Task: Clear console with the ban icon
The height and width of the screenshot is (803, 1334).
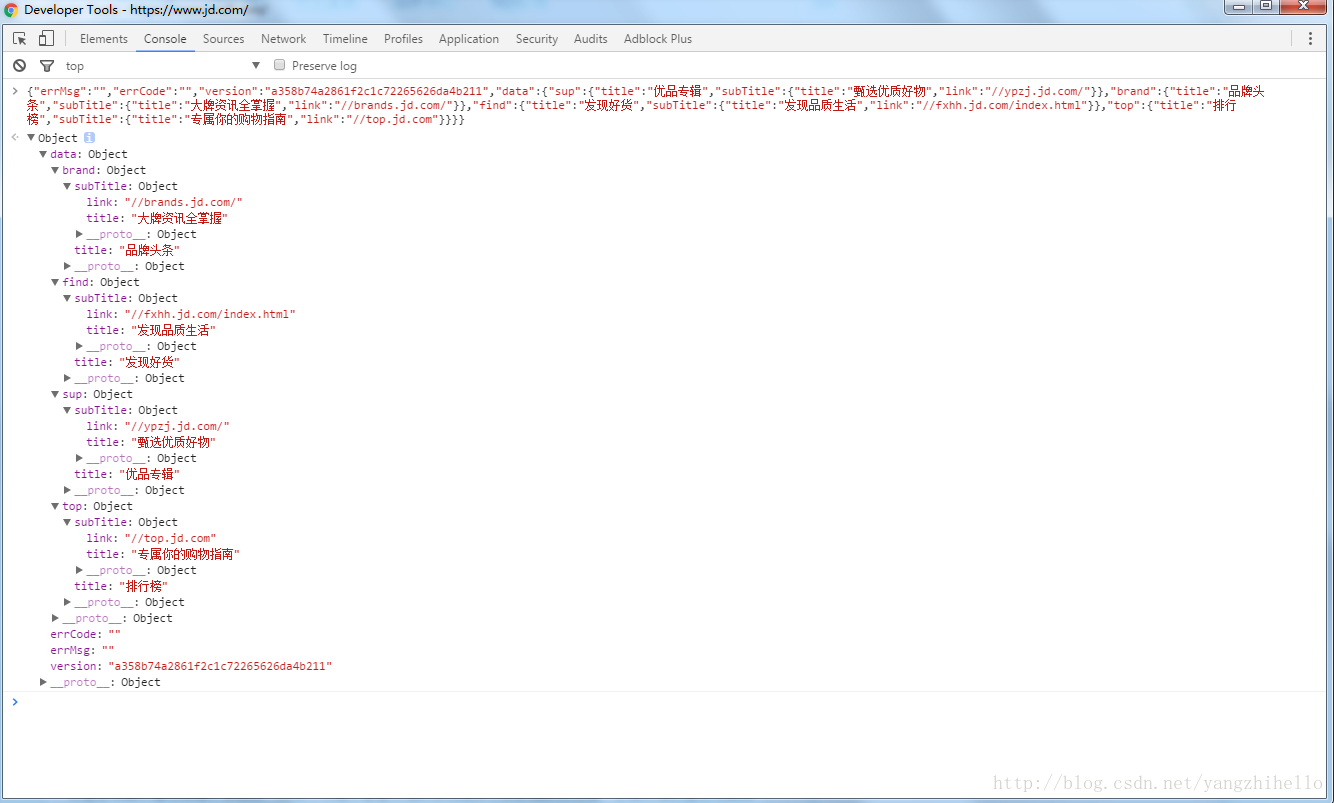Action: coord(19,65)
